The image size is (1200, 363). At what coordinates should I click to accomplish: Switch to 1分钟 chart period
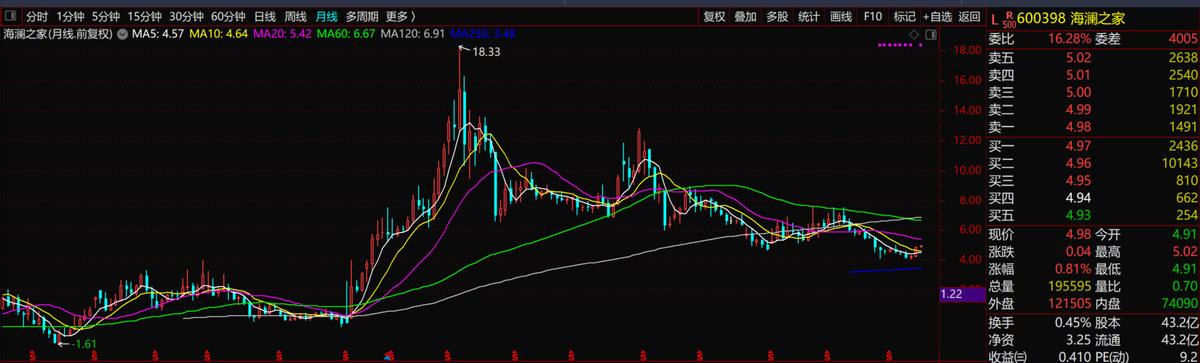coord(70,16)
